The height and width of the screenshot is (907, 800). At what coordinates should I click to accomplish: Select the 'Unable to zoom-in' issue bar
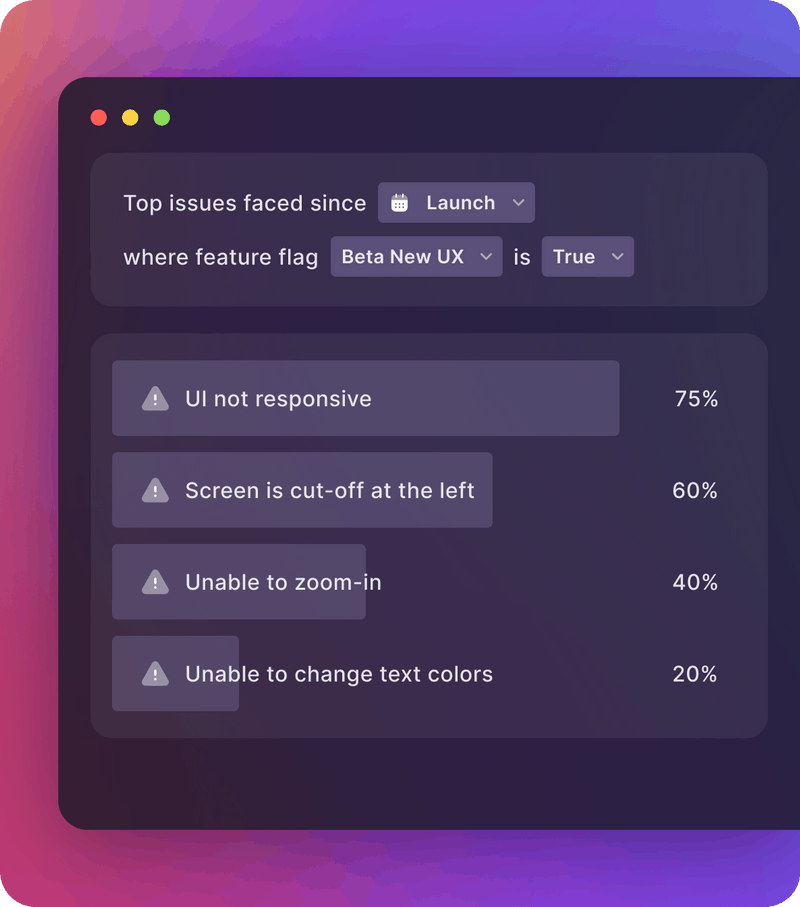(240, 582)
